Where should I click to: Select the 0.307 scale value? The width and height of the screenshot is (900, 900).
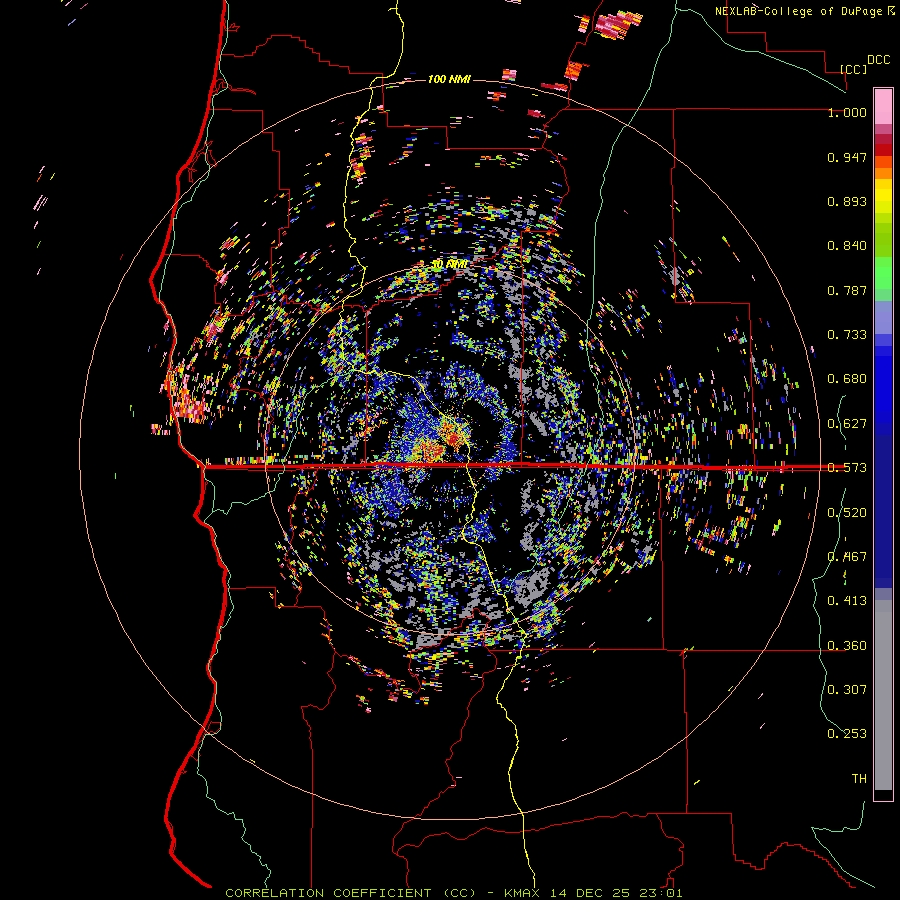[847, 690]
